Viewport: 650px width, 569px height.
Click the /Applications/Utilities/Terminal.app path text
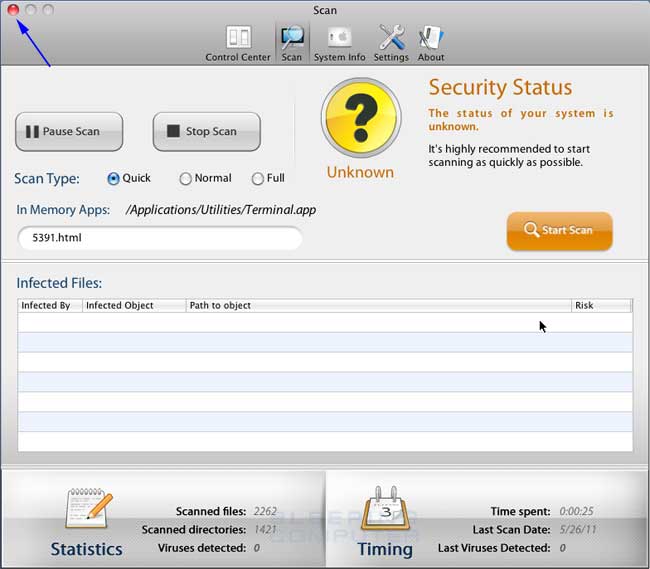pyautogui.click(x=221, y=210)
